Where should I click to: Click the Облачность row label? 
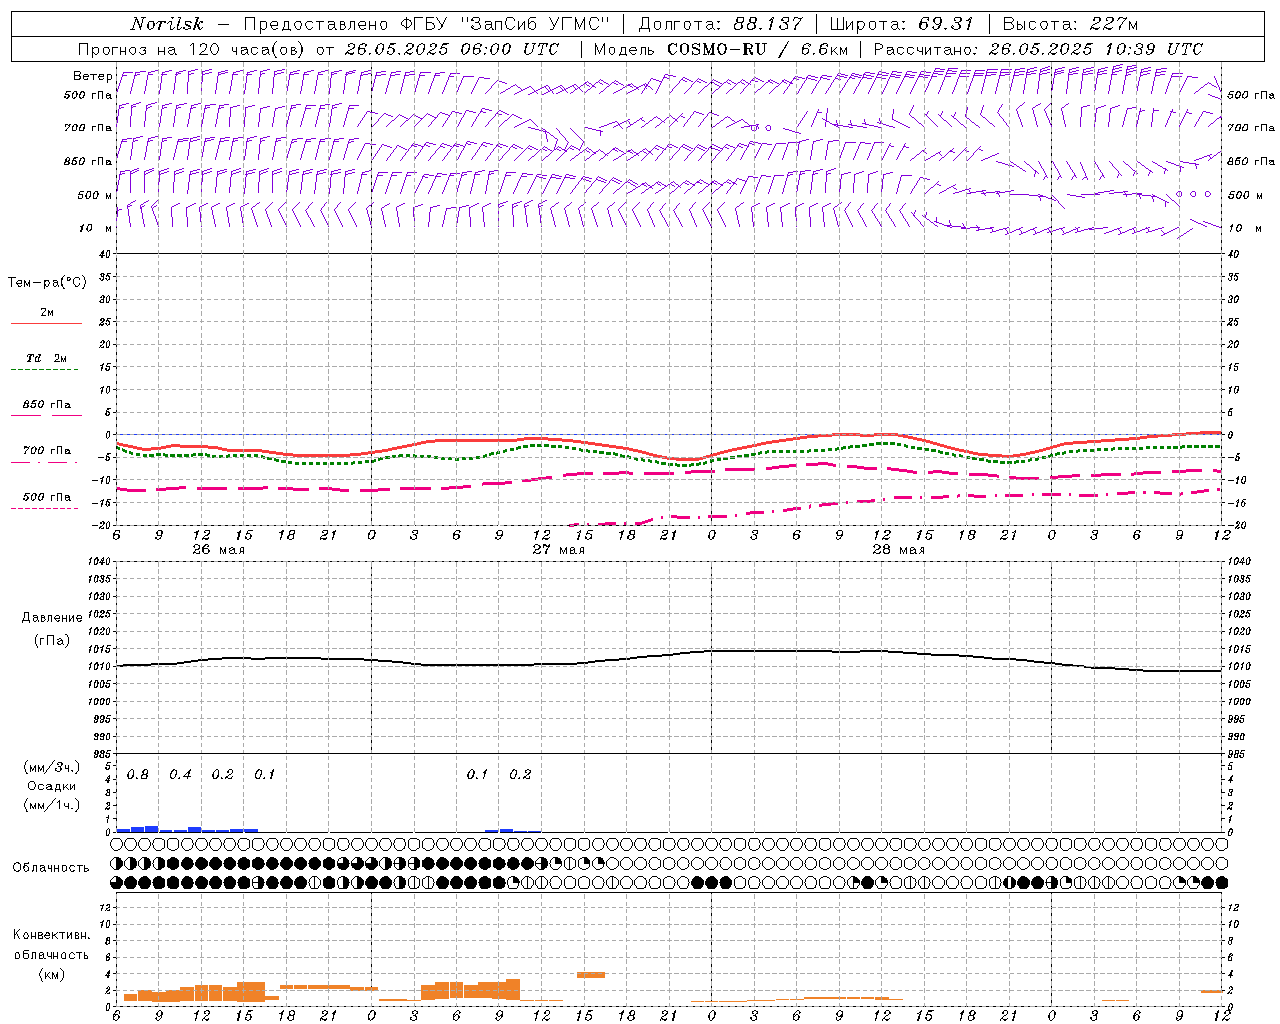tap(51, 867)
